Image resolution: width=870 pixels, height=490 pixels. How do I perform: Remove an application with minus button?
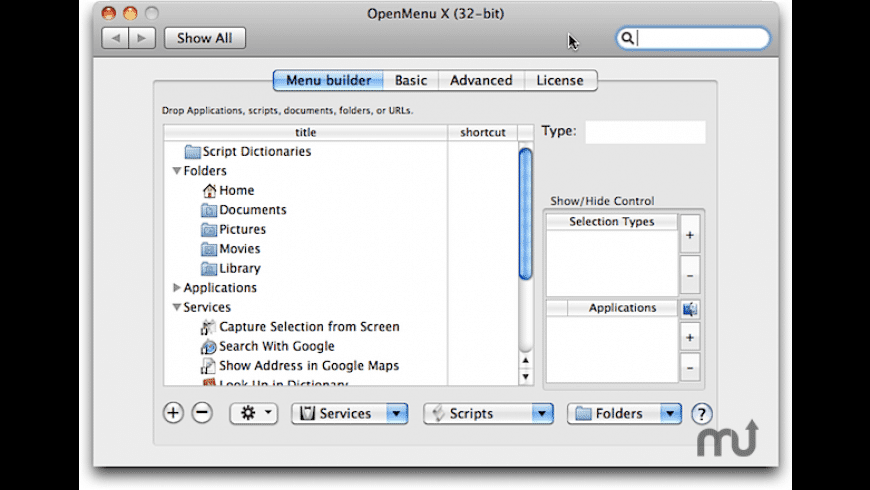[x=690, y=367]
